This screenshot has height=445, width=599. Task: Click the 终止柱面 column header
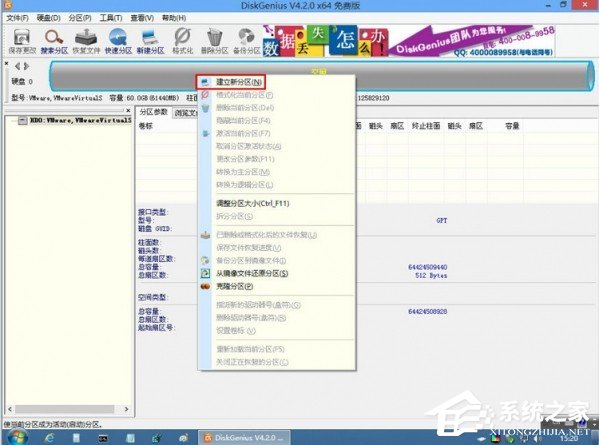coord(426,126)
